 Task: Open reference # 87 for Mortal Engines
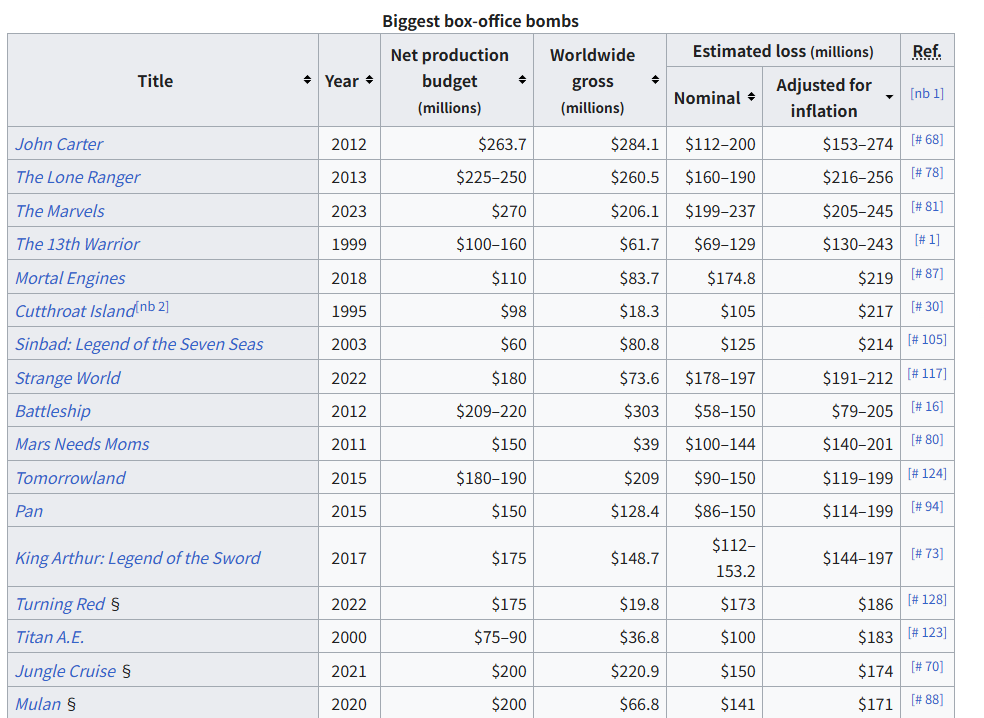927,274
